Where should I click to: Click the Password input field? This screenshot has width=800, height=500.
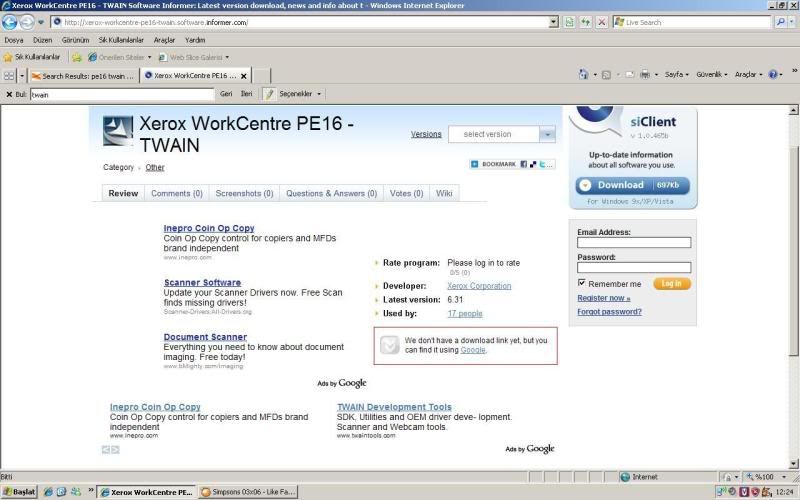tap(634, 267)
